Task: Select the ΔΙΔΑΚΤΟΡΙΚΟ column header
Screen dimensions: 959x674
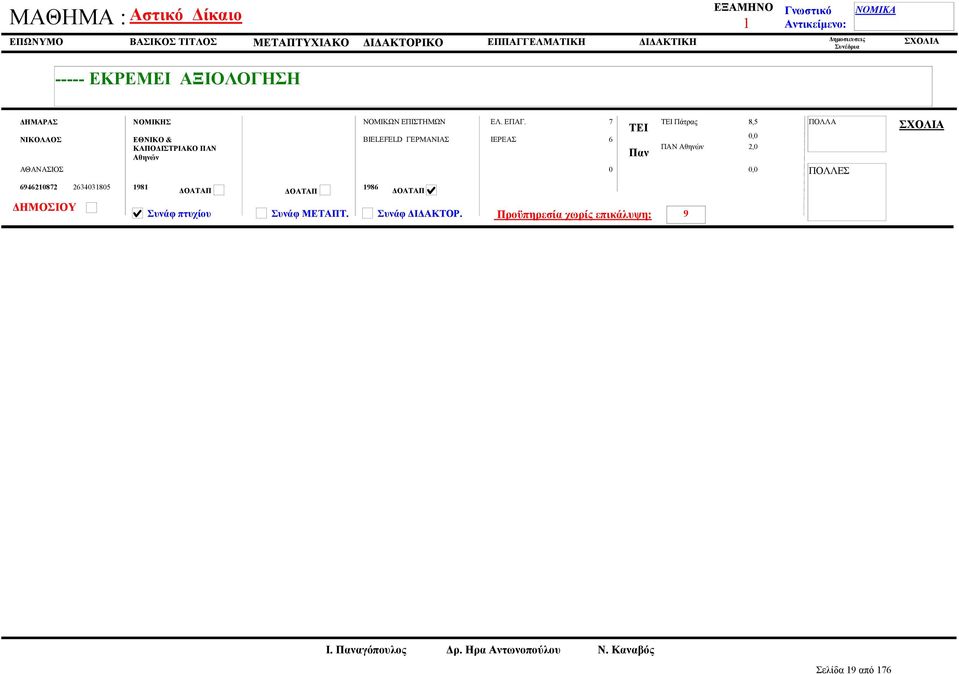Action: click(x=403, y=43)
